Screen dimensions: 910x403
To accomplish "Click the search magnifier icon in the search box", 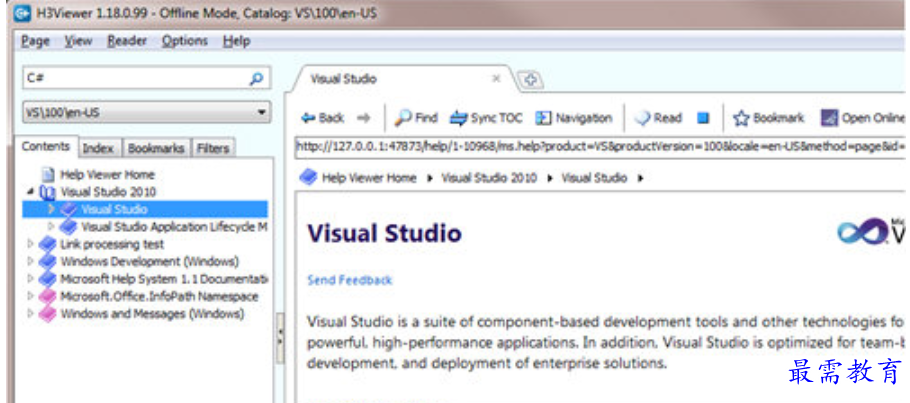I will (x=256, y=79).
